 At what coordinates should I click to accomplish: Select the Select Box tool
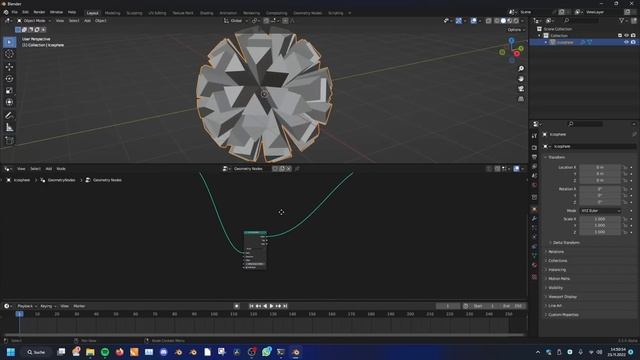[9, 42]
